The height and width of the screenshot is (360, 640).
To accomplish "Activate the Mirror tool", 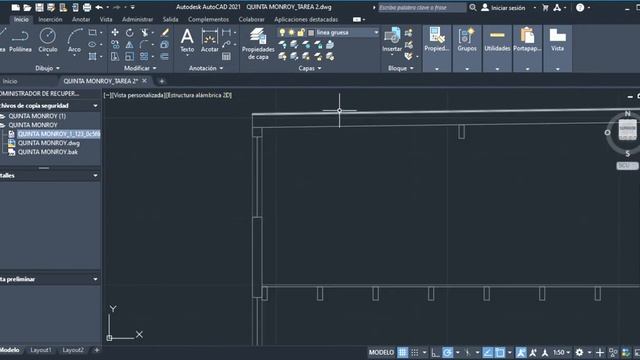I will pyautogui.click(x=130, y=44).
